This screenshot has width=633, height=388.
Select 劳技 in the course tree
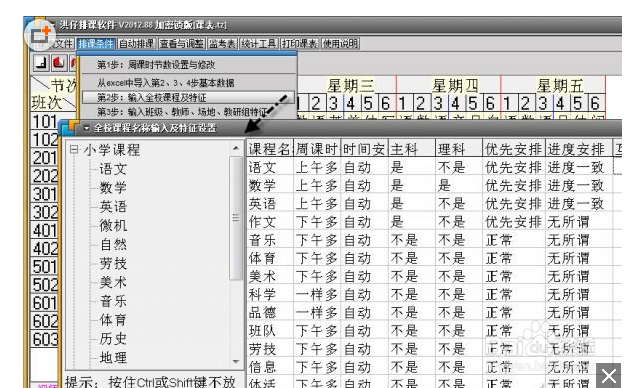(113, 263)
